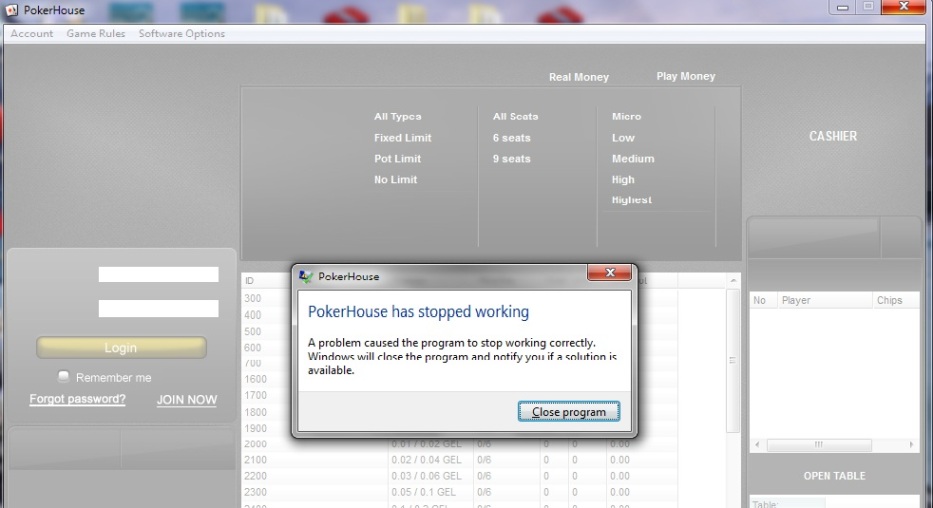The image size is (933, 508).
Task: Click the player list horizontal scrollbar thumb
Action: [x=819, y=444]
